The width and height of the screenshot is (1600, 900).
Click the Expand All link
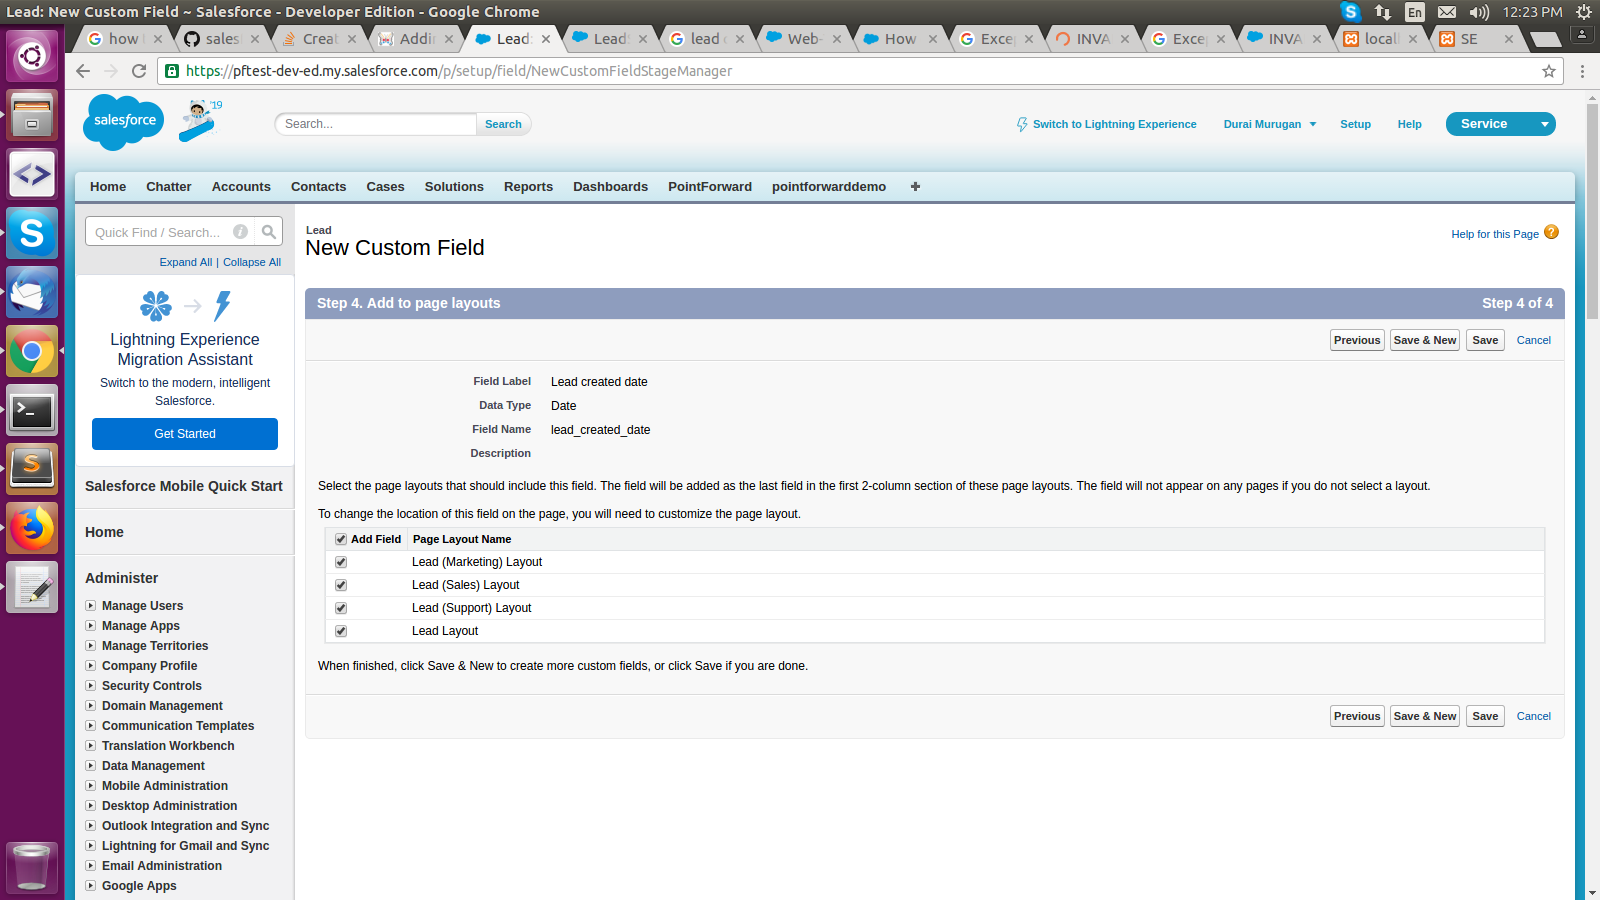[x=186, y=262]
